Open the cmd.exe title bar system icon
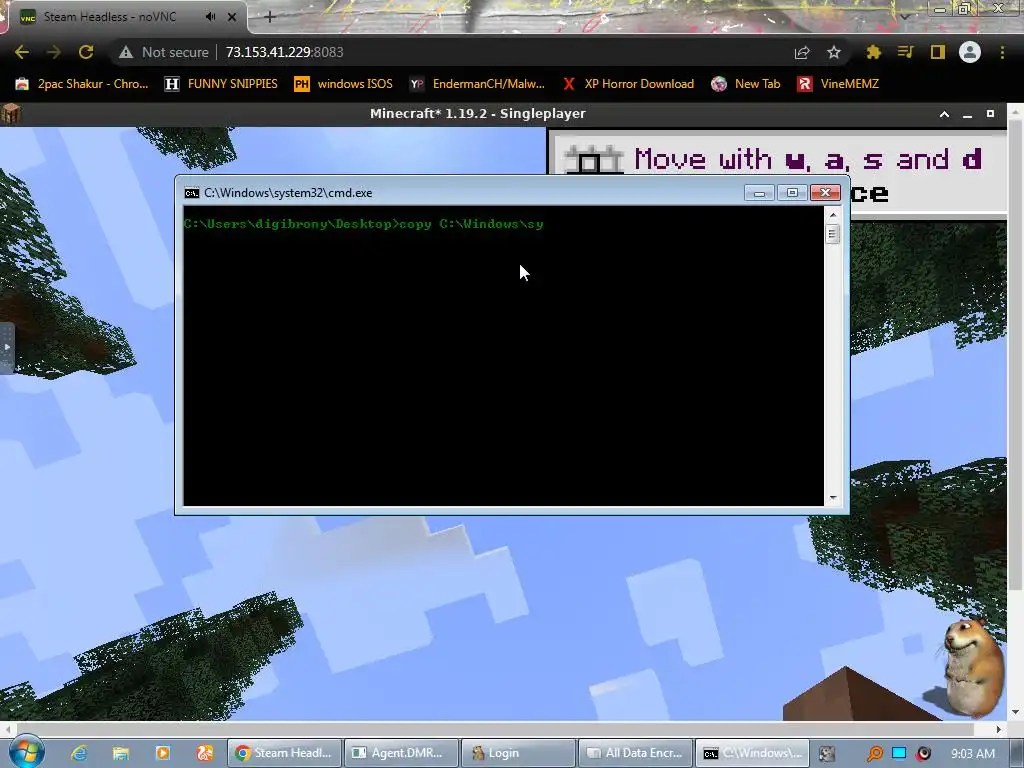1024x768 pixels. coord(191,193)
